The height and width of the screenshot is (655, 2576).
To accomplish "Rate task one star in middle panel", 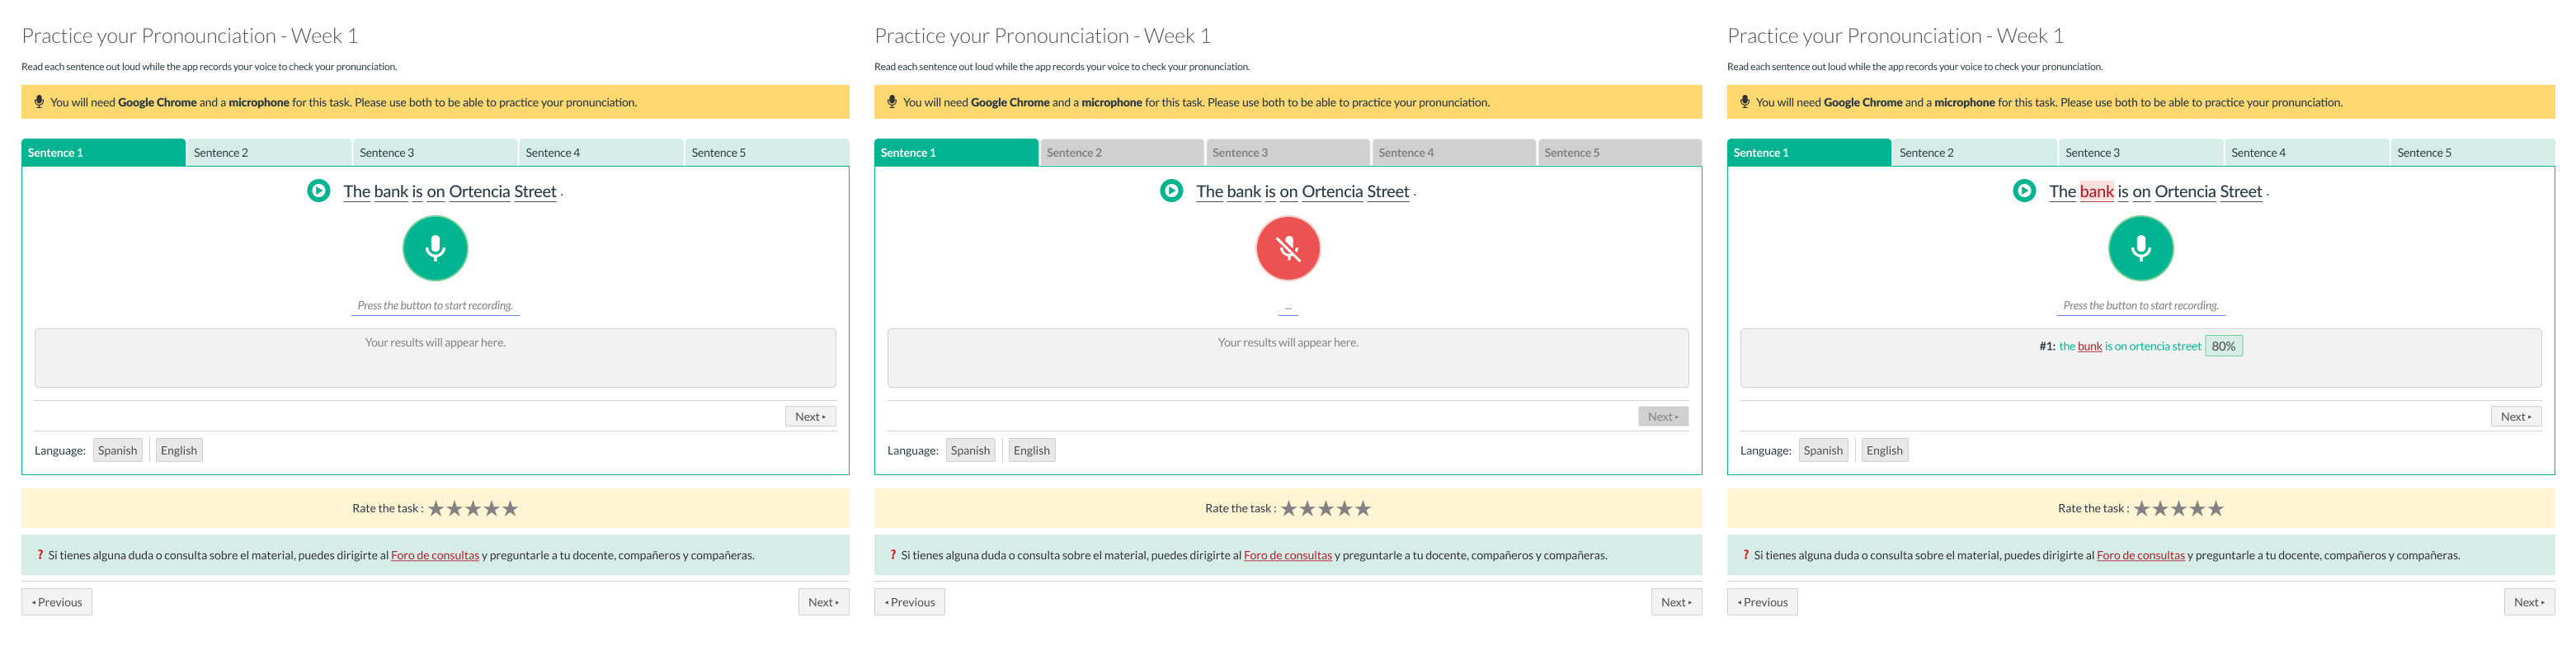I will click(x=1289, y=508).
